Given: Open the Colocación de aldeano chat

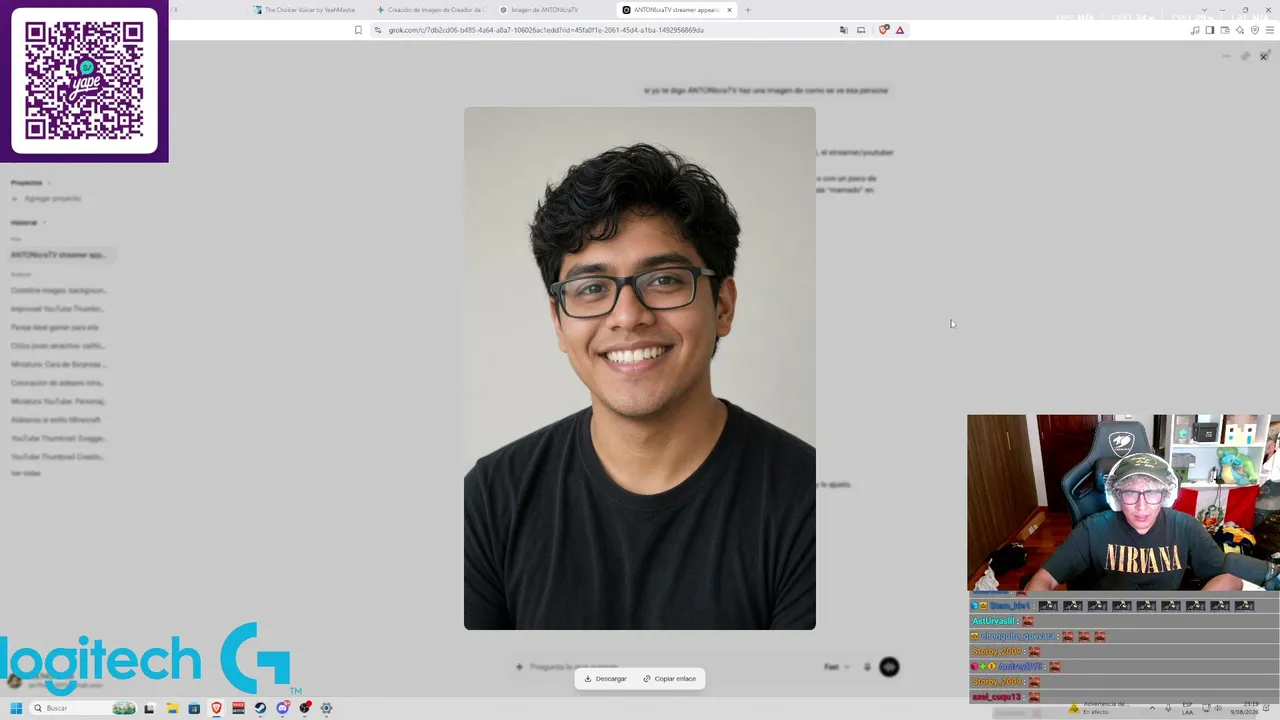Looking at the screenshot, I should click(x=57, y=383).
